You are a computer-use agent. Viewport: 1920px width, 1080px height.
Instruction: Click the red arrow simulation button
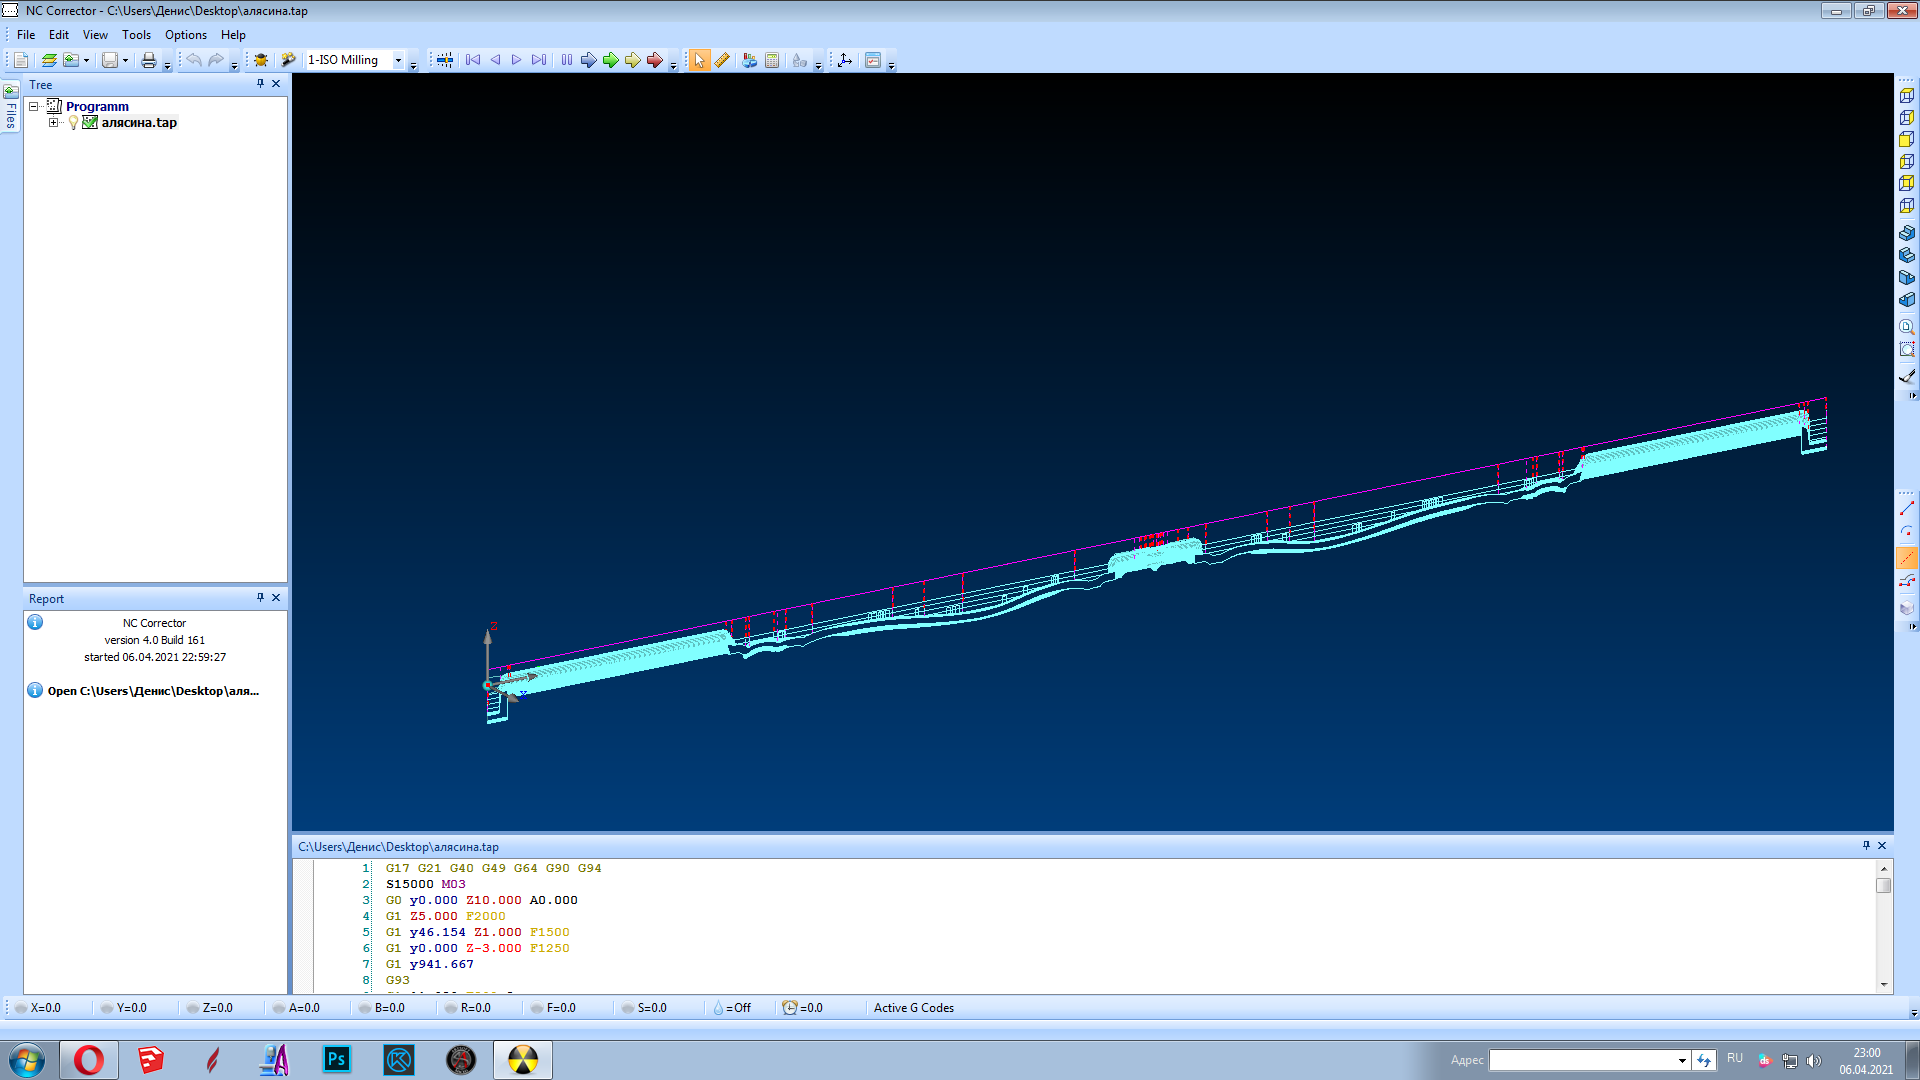[654, 60]
